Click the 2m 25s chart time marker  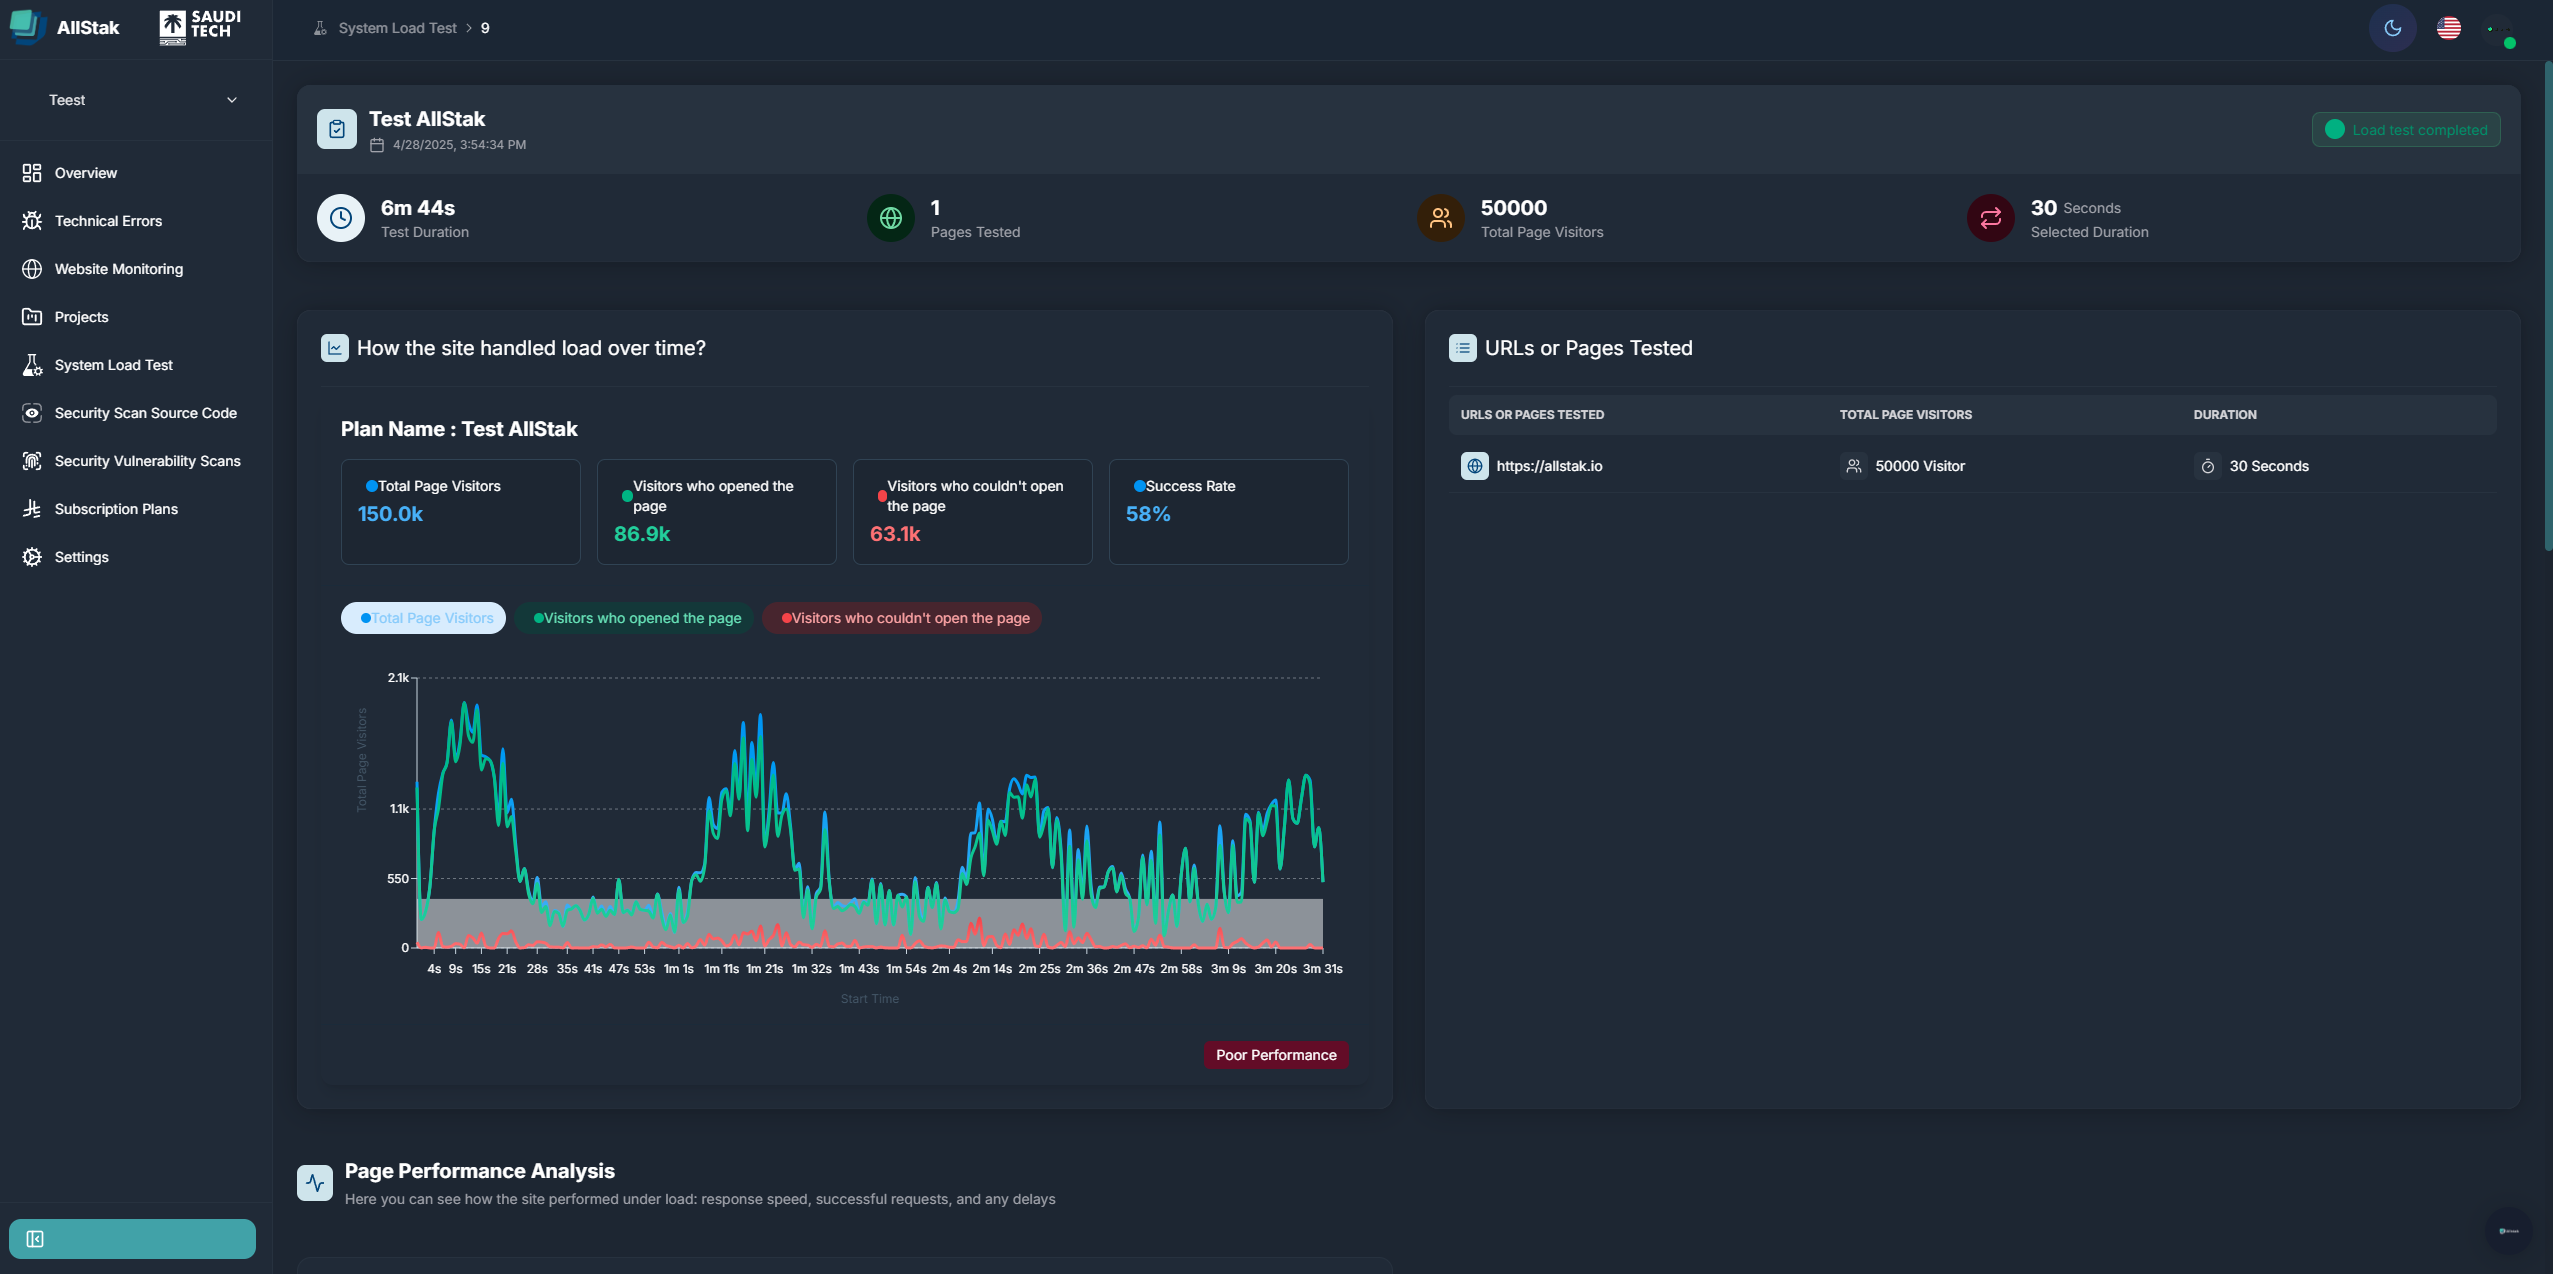[1039, 969]
